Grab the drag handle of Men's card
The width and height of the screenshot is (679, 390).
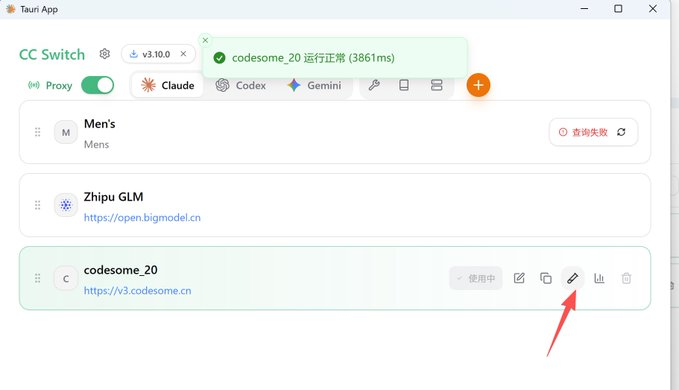tap(38, 132)
